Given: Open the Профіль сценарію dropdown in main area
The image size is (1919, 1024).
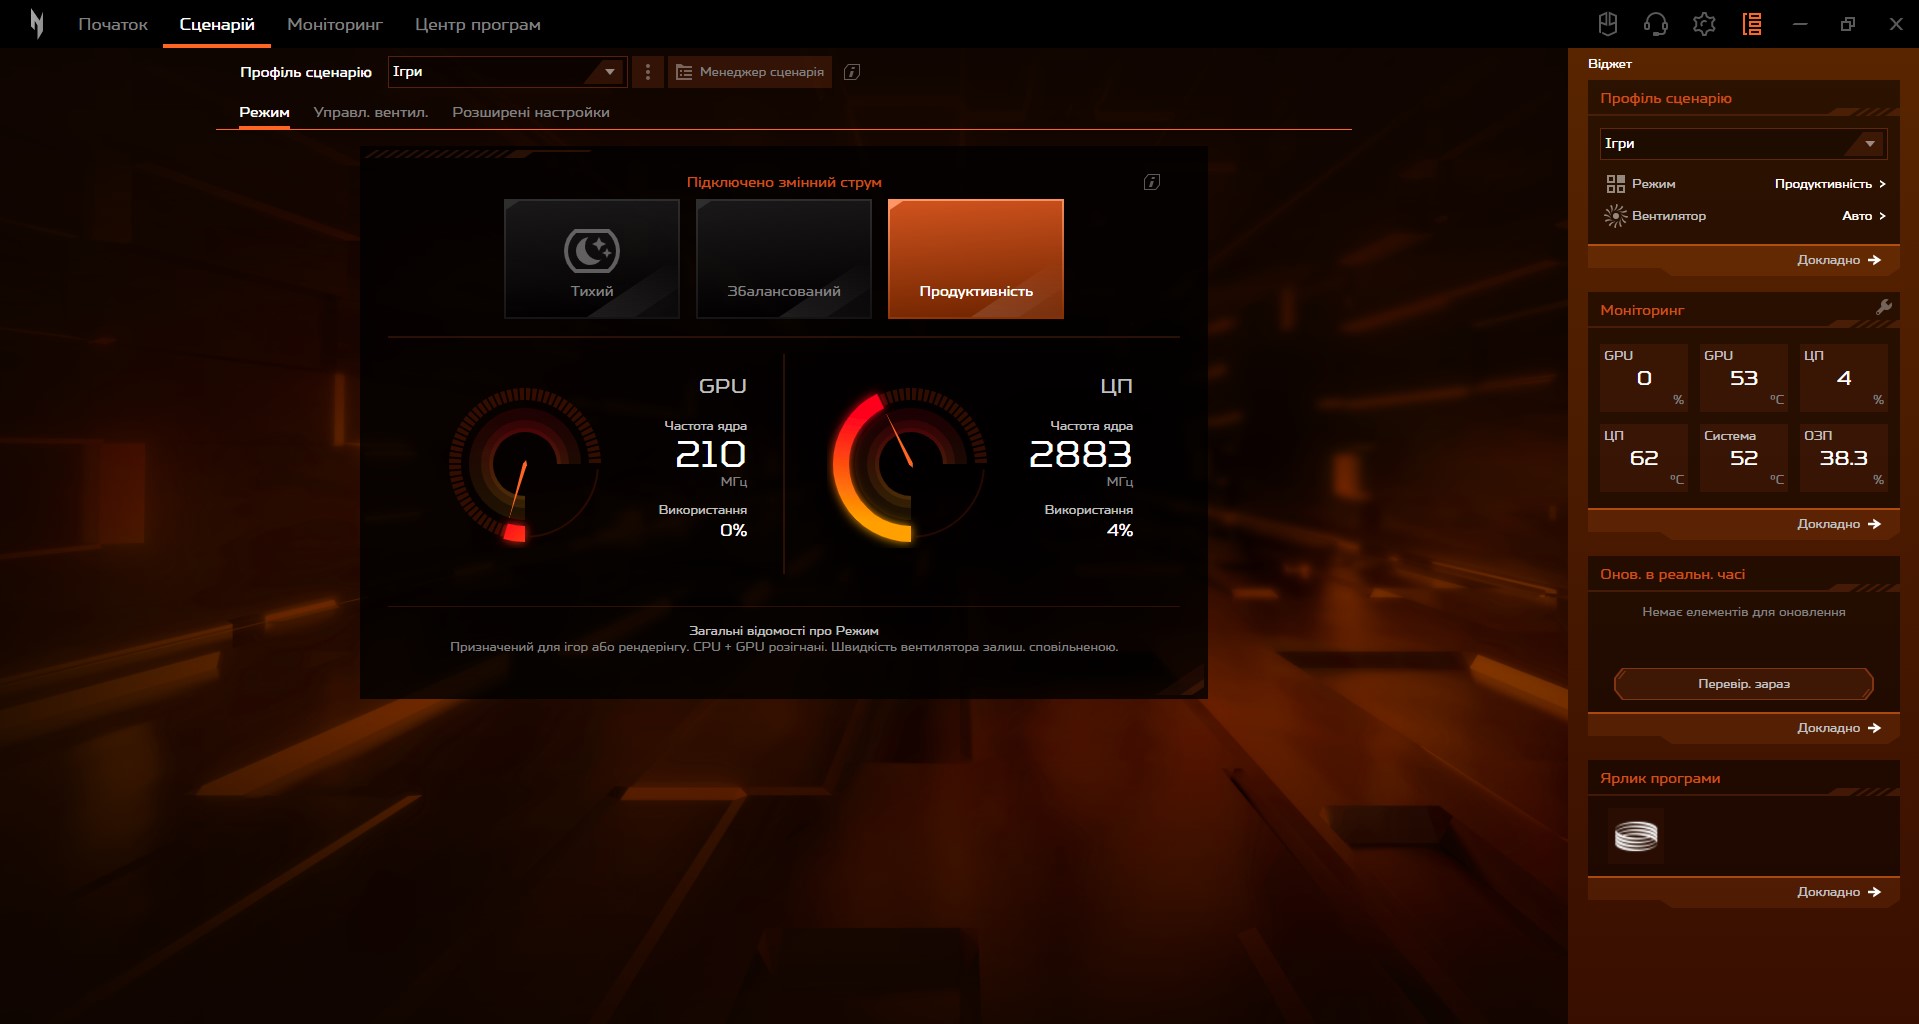Looking at the screenshot, I should 507,72.
